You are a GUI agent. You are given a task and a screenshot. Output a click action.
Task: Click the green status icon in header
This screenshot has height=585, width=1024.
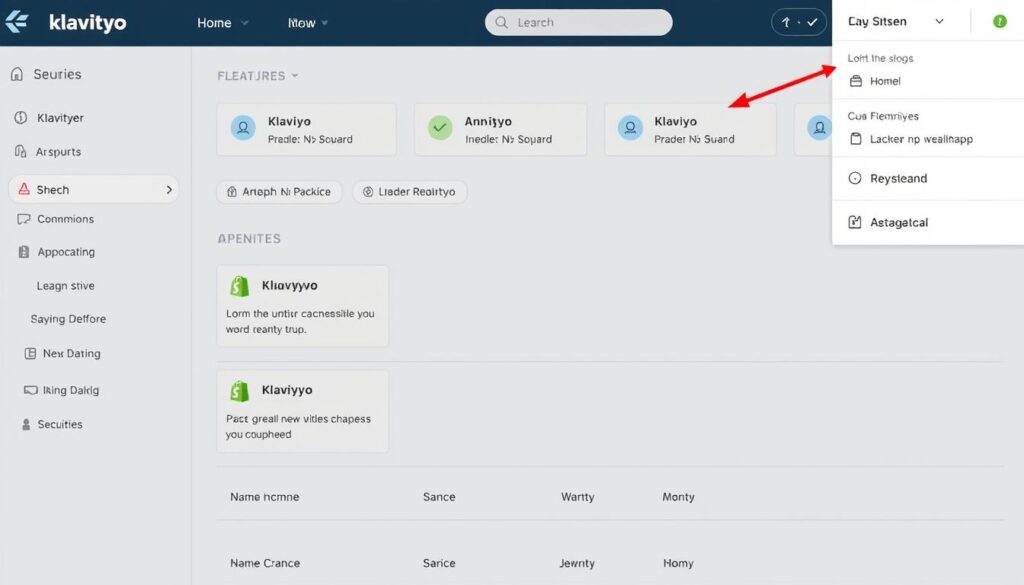coord(999,22)
